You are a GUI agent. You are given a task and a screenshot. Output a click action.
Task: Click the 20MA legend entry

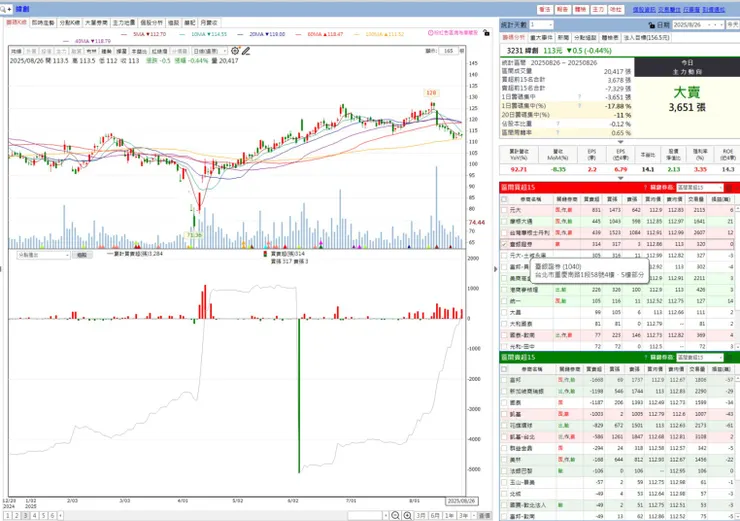pos(261,34)
